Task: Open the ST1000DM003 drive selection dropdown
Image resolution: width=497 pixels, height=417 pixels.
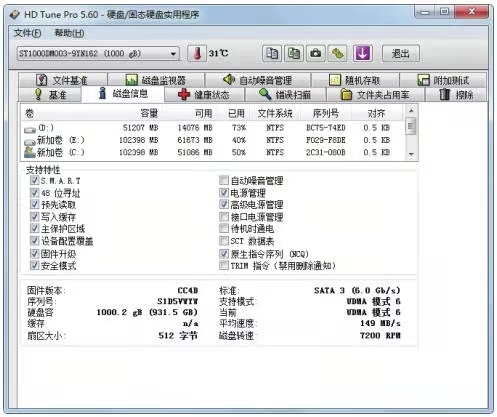Action: point(98,53)
